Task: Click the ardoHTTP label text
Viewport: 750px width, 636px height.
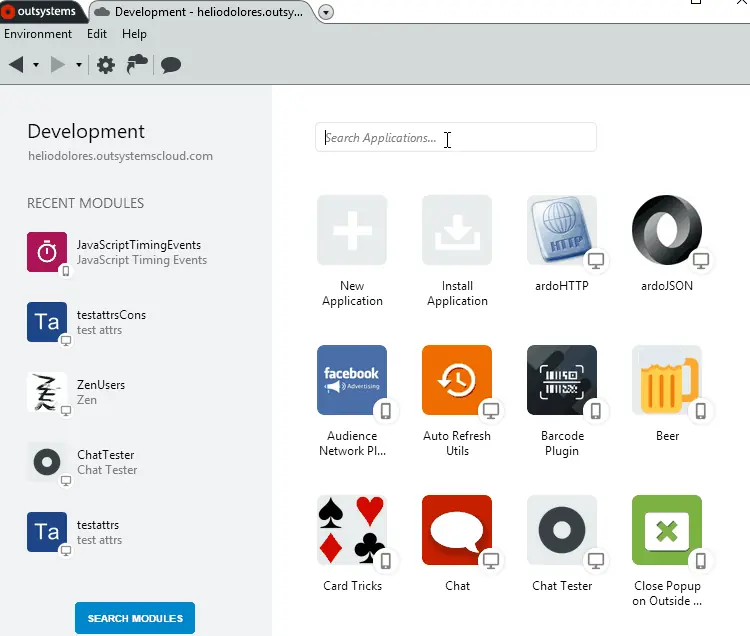Action: [x=562, y=285]
